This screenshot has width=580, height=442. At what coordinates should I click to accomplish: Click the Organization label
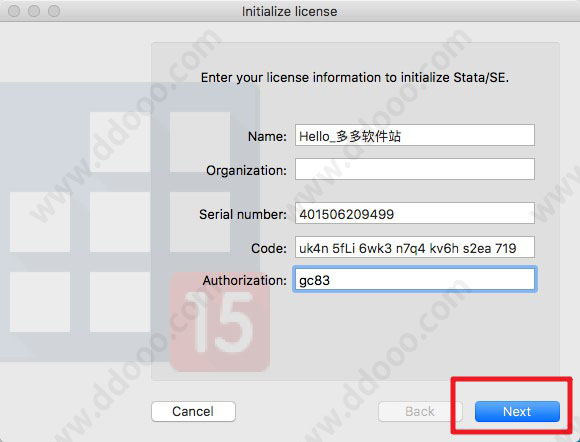[246, 170]
